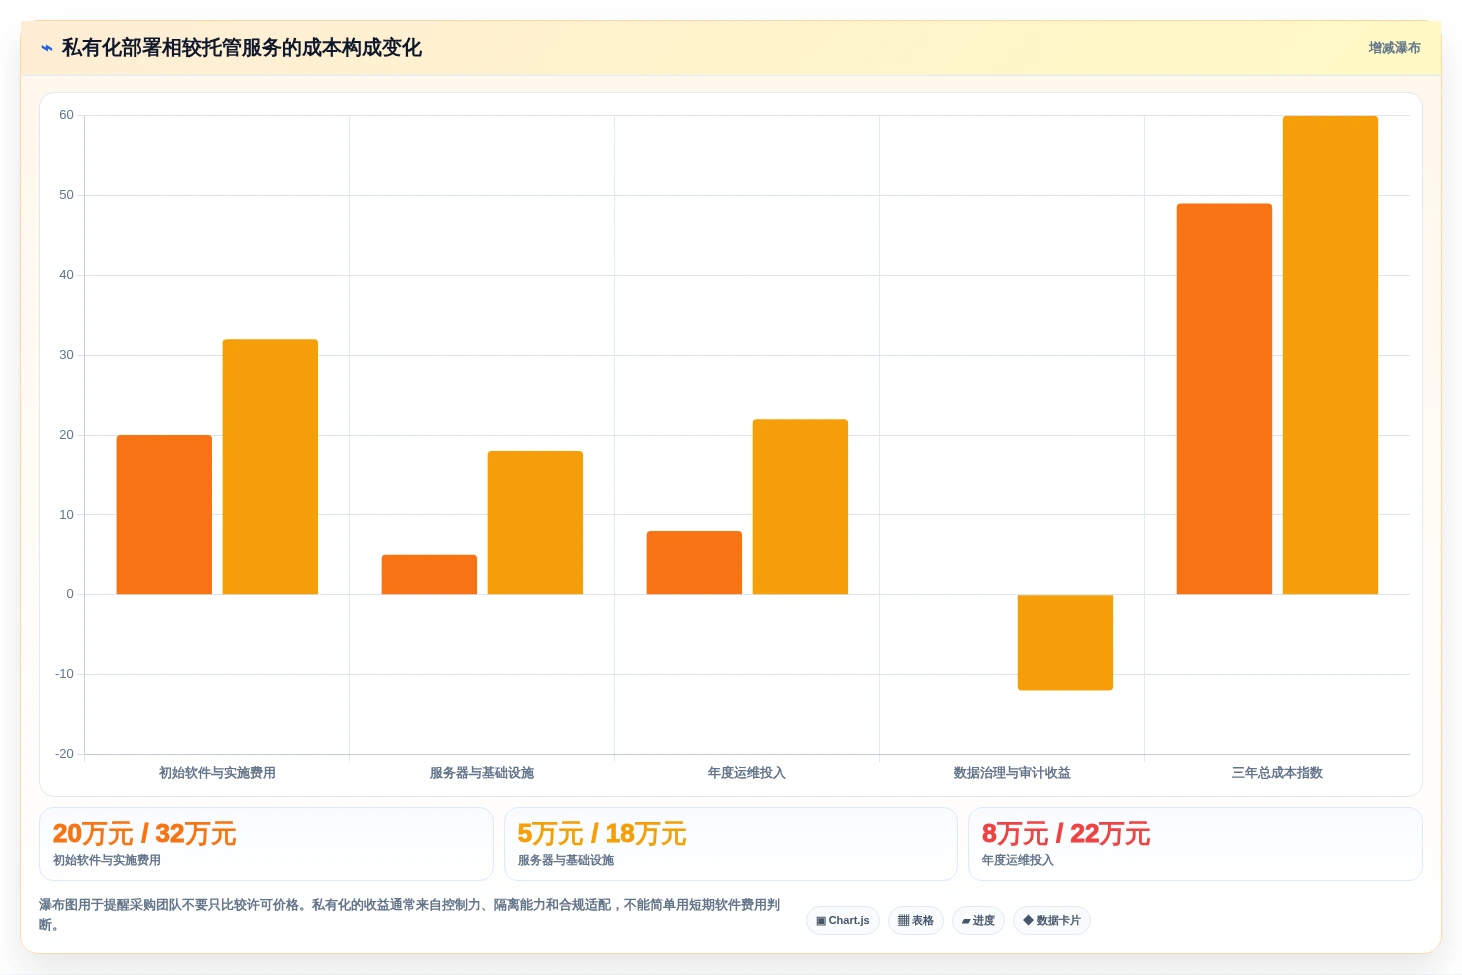Click the y-axis value 0

pyautogui.click(x=70, y=594)
